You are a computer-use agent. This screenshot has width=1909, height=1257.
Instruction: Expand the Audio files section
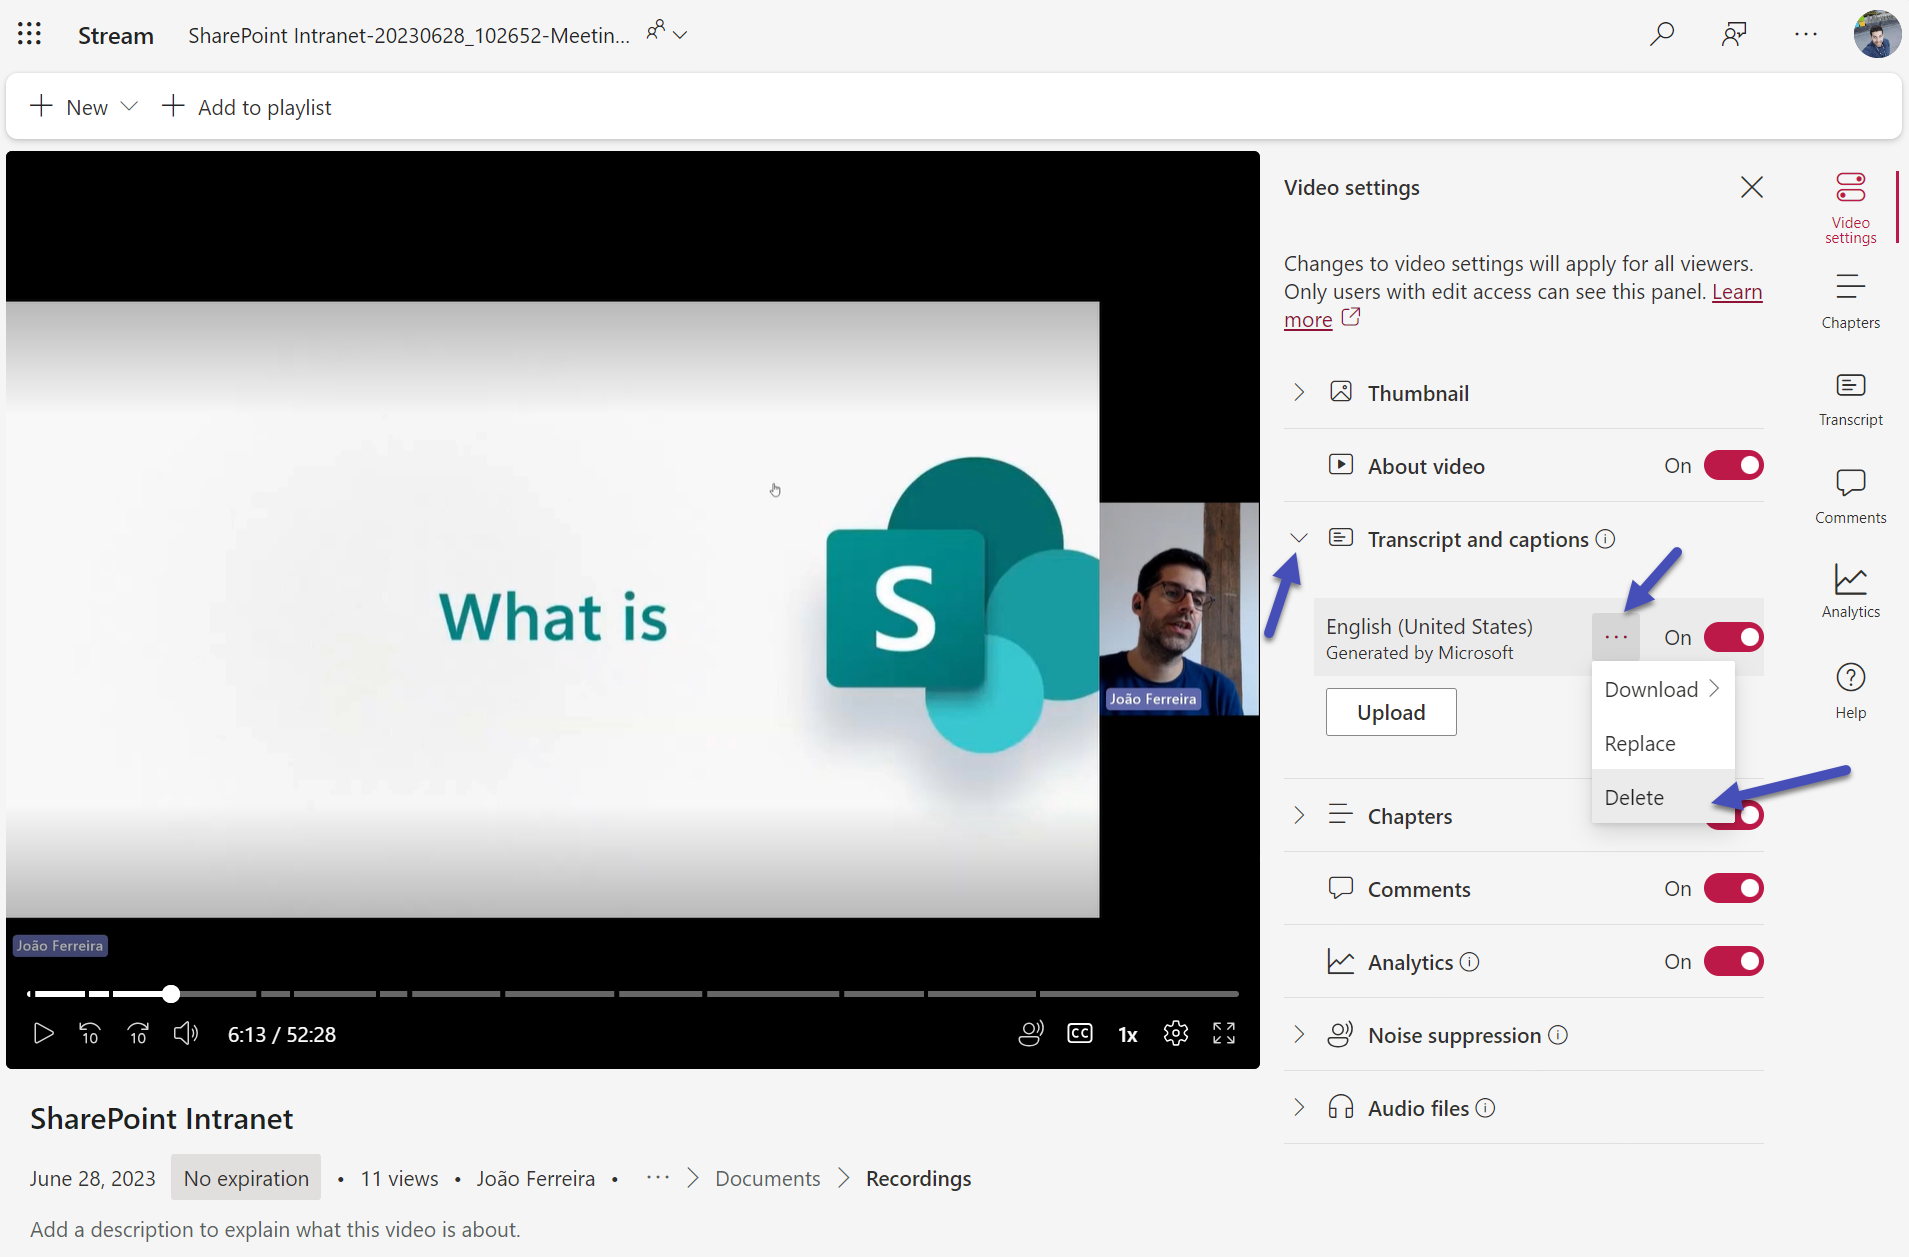coord(1298,1107)
